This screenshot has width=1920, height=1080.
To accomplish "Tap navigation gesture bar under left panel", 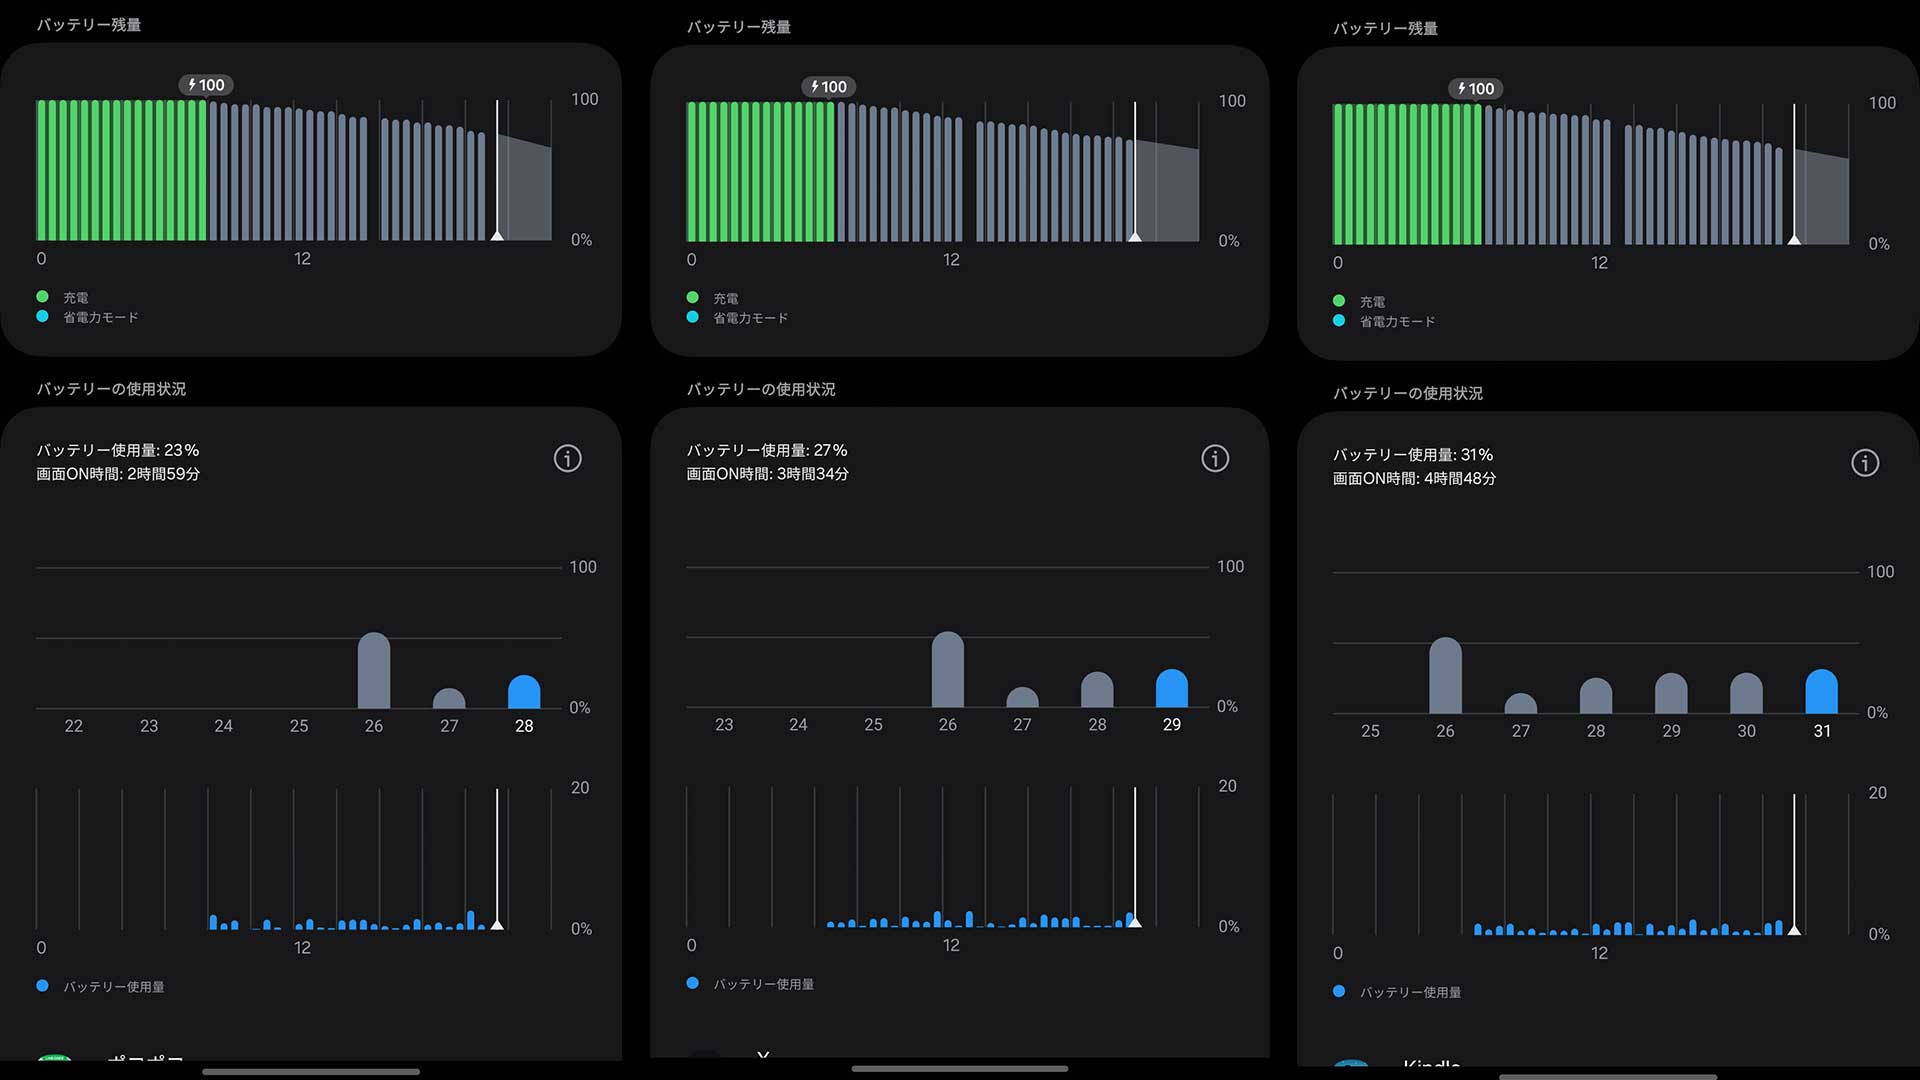I will 311,1071.
